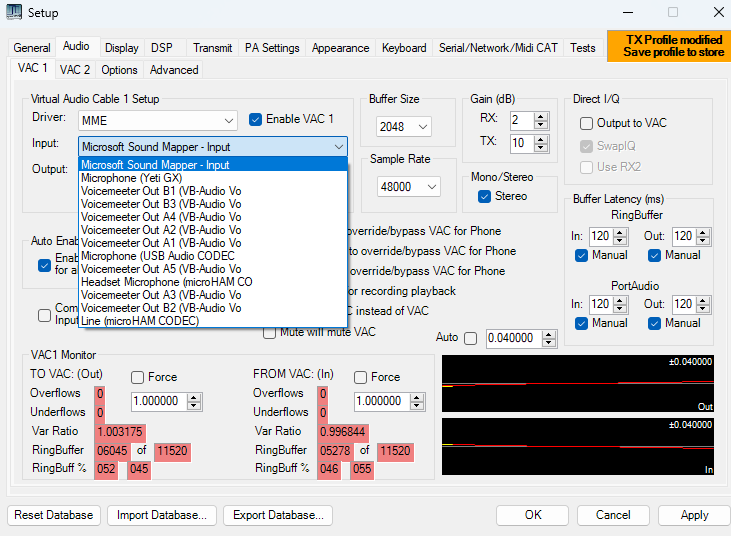The height and width of the screenshot is (536, 731).
Task: Select Voicemeeter Out A4 input
Action: 213,217
